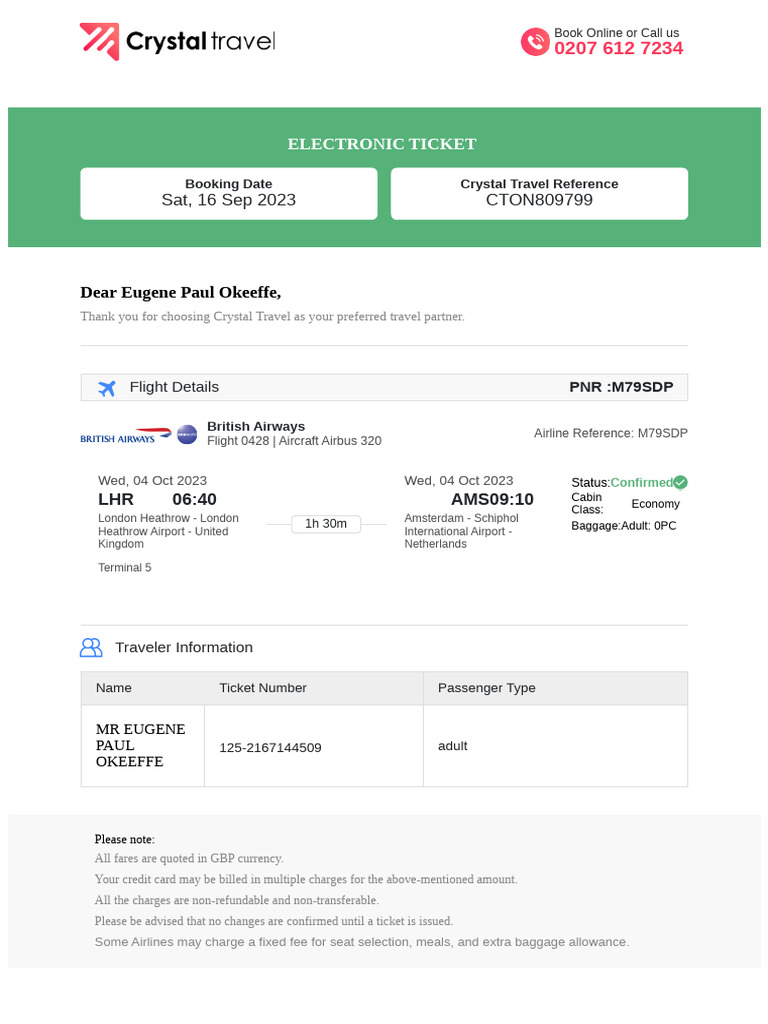768x1024 pixels.
Task: Click the ELECTRONIC TICKET heading
Action: tap(382, 144)
